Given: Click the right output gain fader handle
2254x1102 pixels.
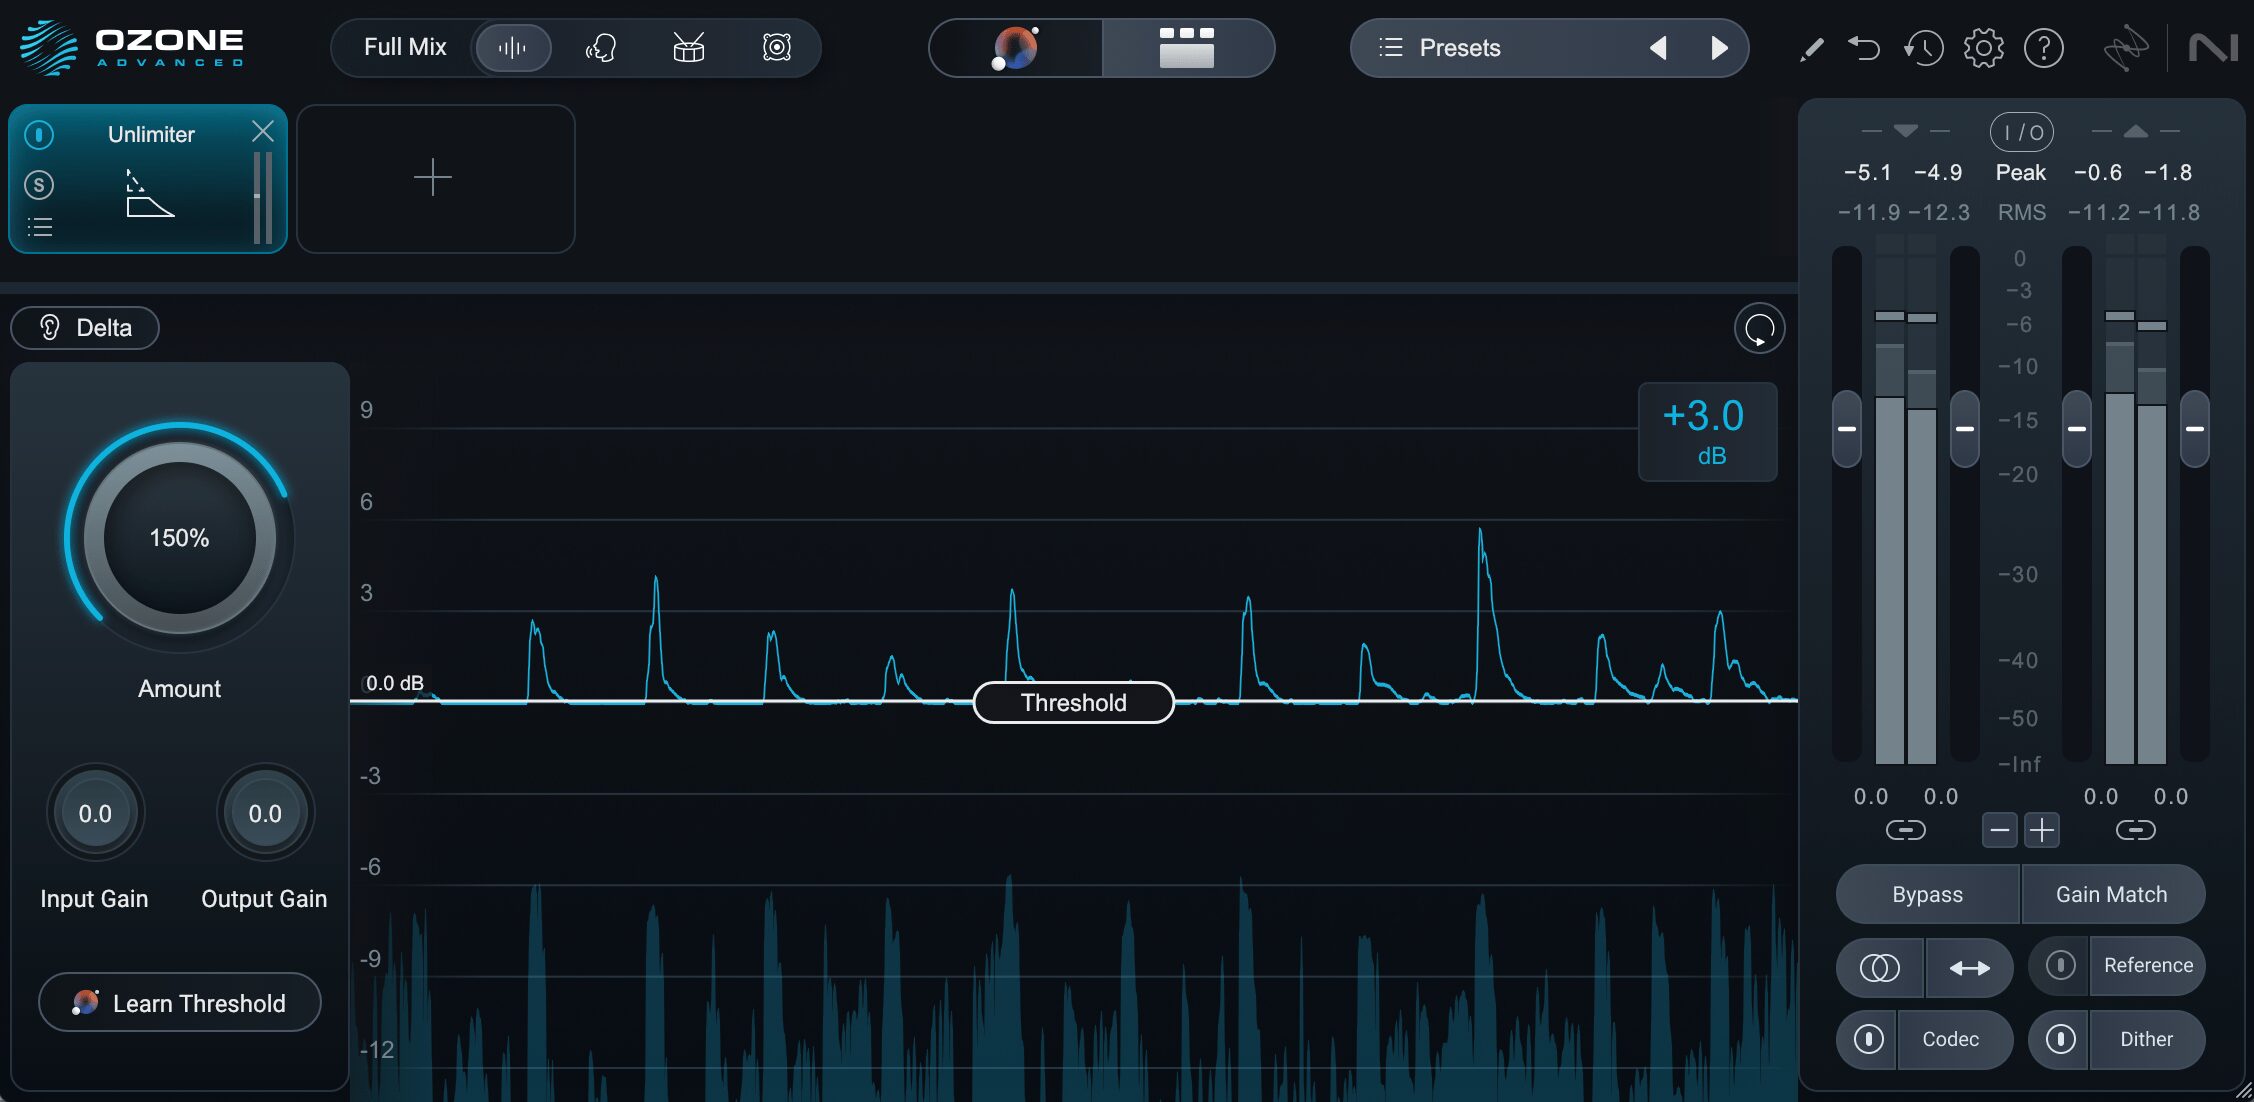Looking at the screenshot, I should [2195, 428].
